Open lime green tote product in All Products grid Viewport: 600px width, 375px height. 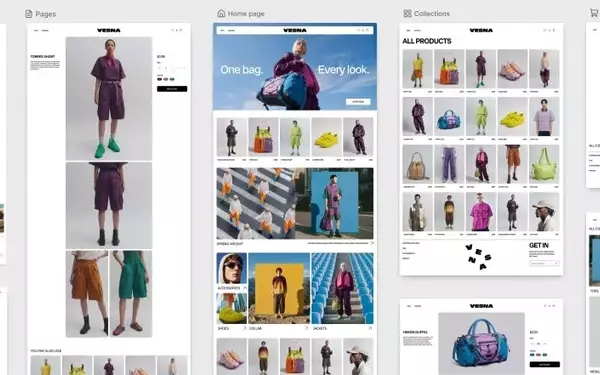click(x=544, y=165)
